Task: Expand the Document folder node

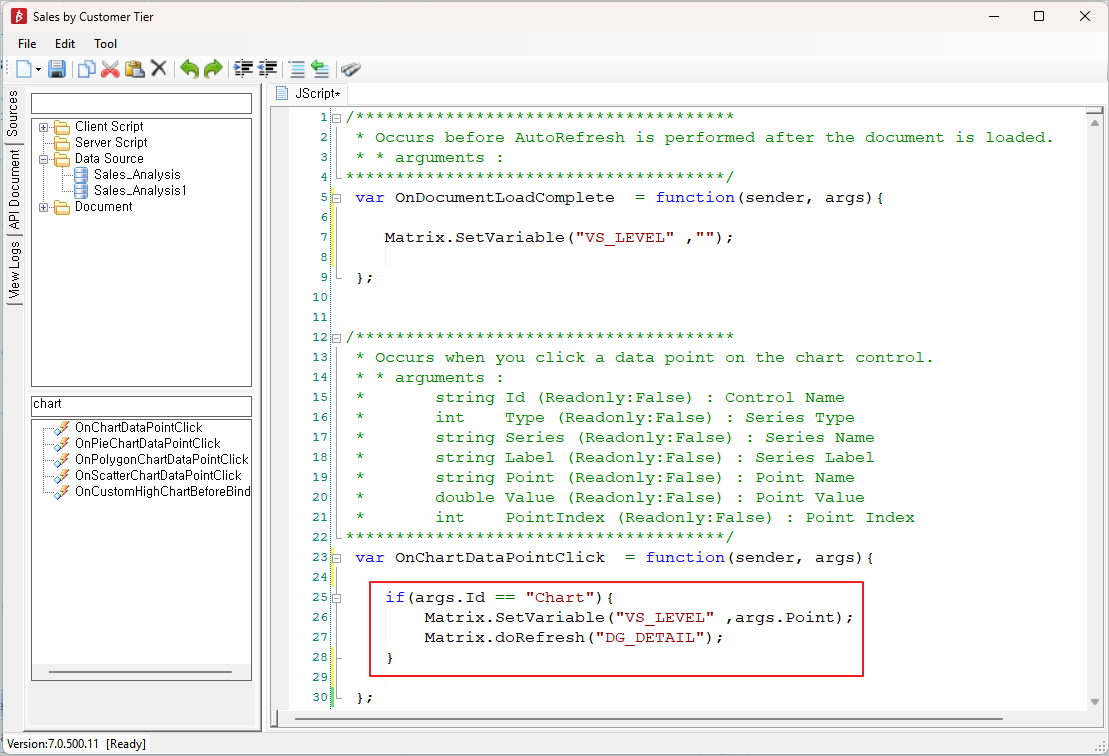Action: pyautogui.click(x=44, y=207)
